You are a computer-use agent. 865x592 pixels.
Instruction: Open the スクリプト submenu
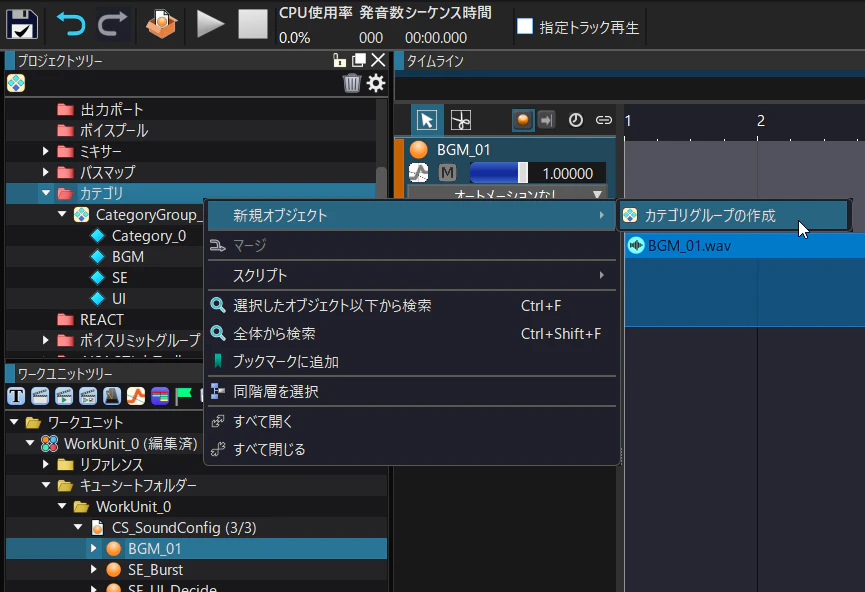coord(412,275)
